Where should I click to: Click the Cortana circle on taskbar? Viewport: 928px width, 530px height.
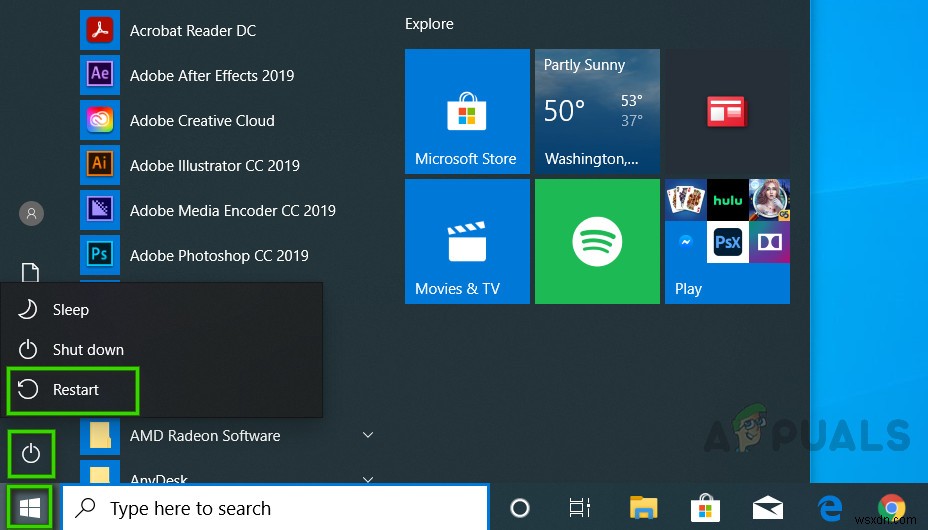[x=520, y=508]
